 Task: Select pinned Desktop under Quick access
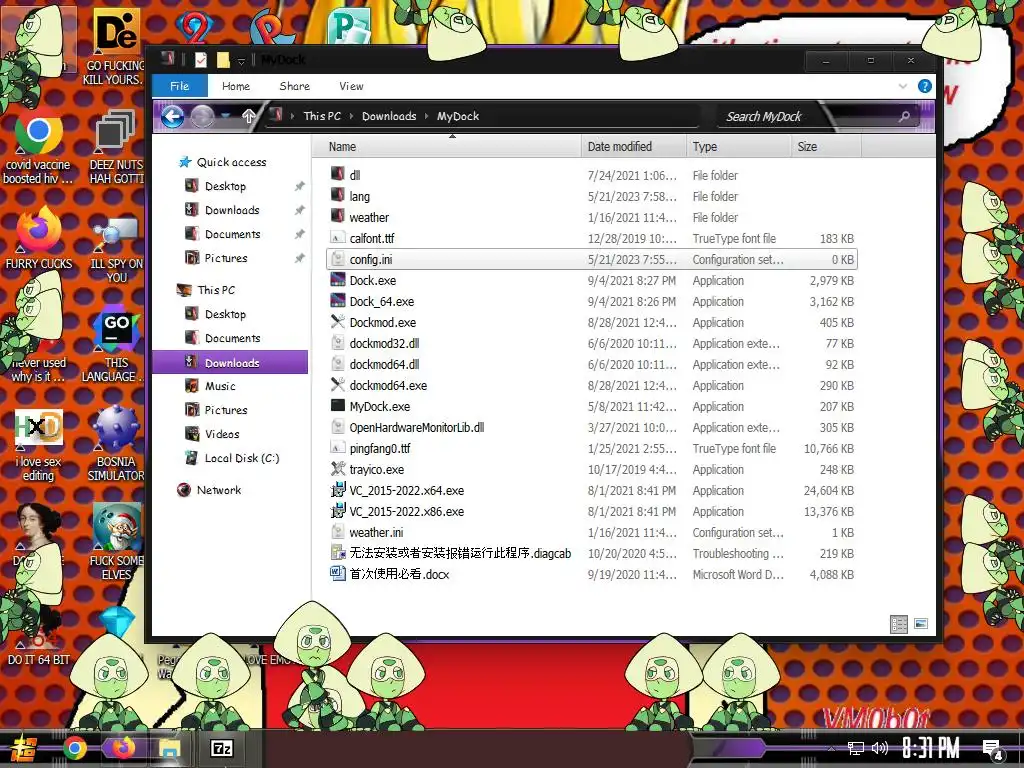pyautogui.click(x=225, y=186)
